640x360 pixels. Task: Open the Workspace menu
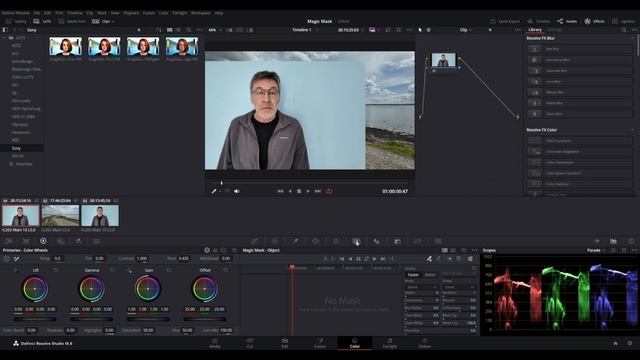(x=201, y=13)
